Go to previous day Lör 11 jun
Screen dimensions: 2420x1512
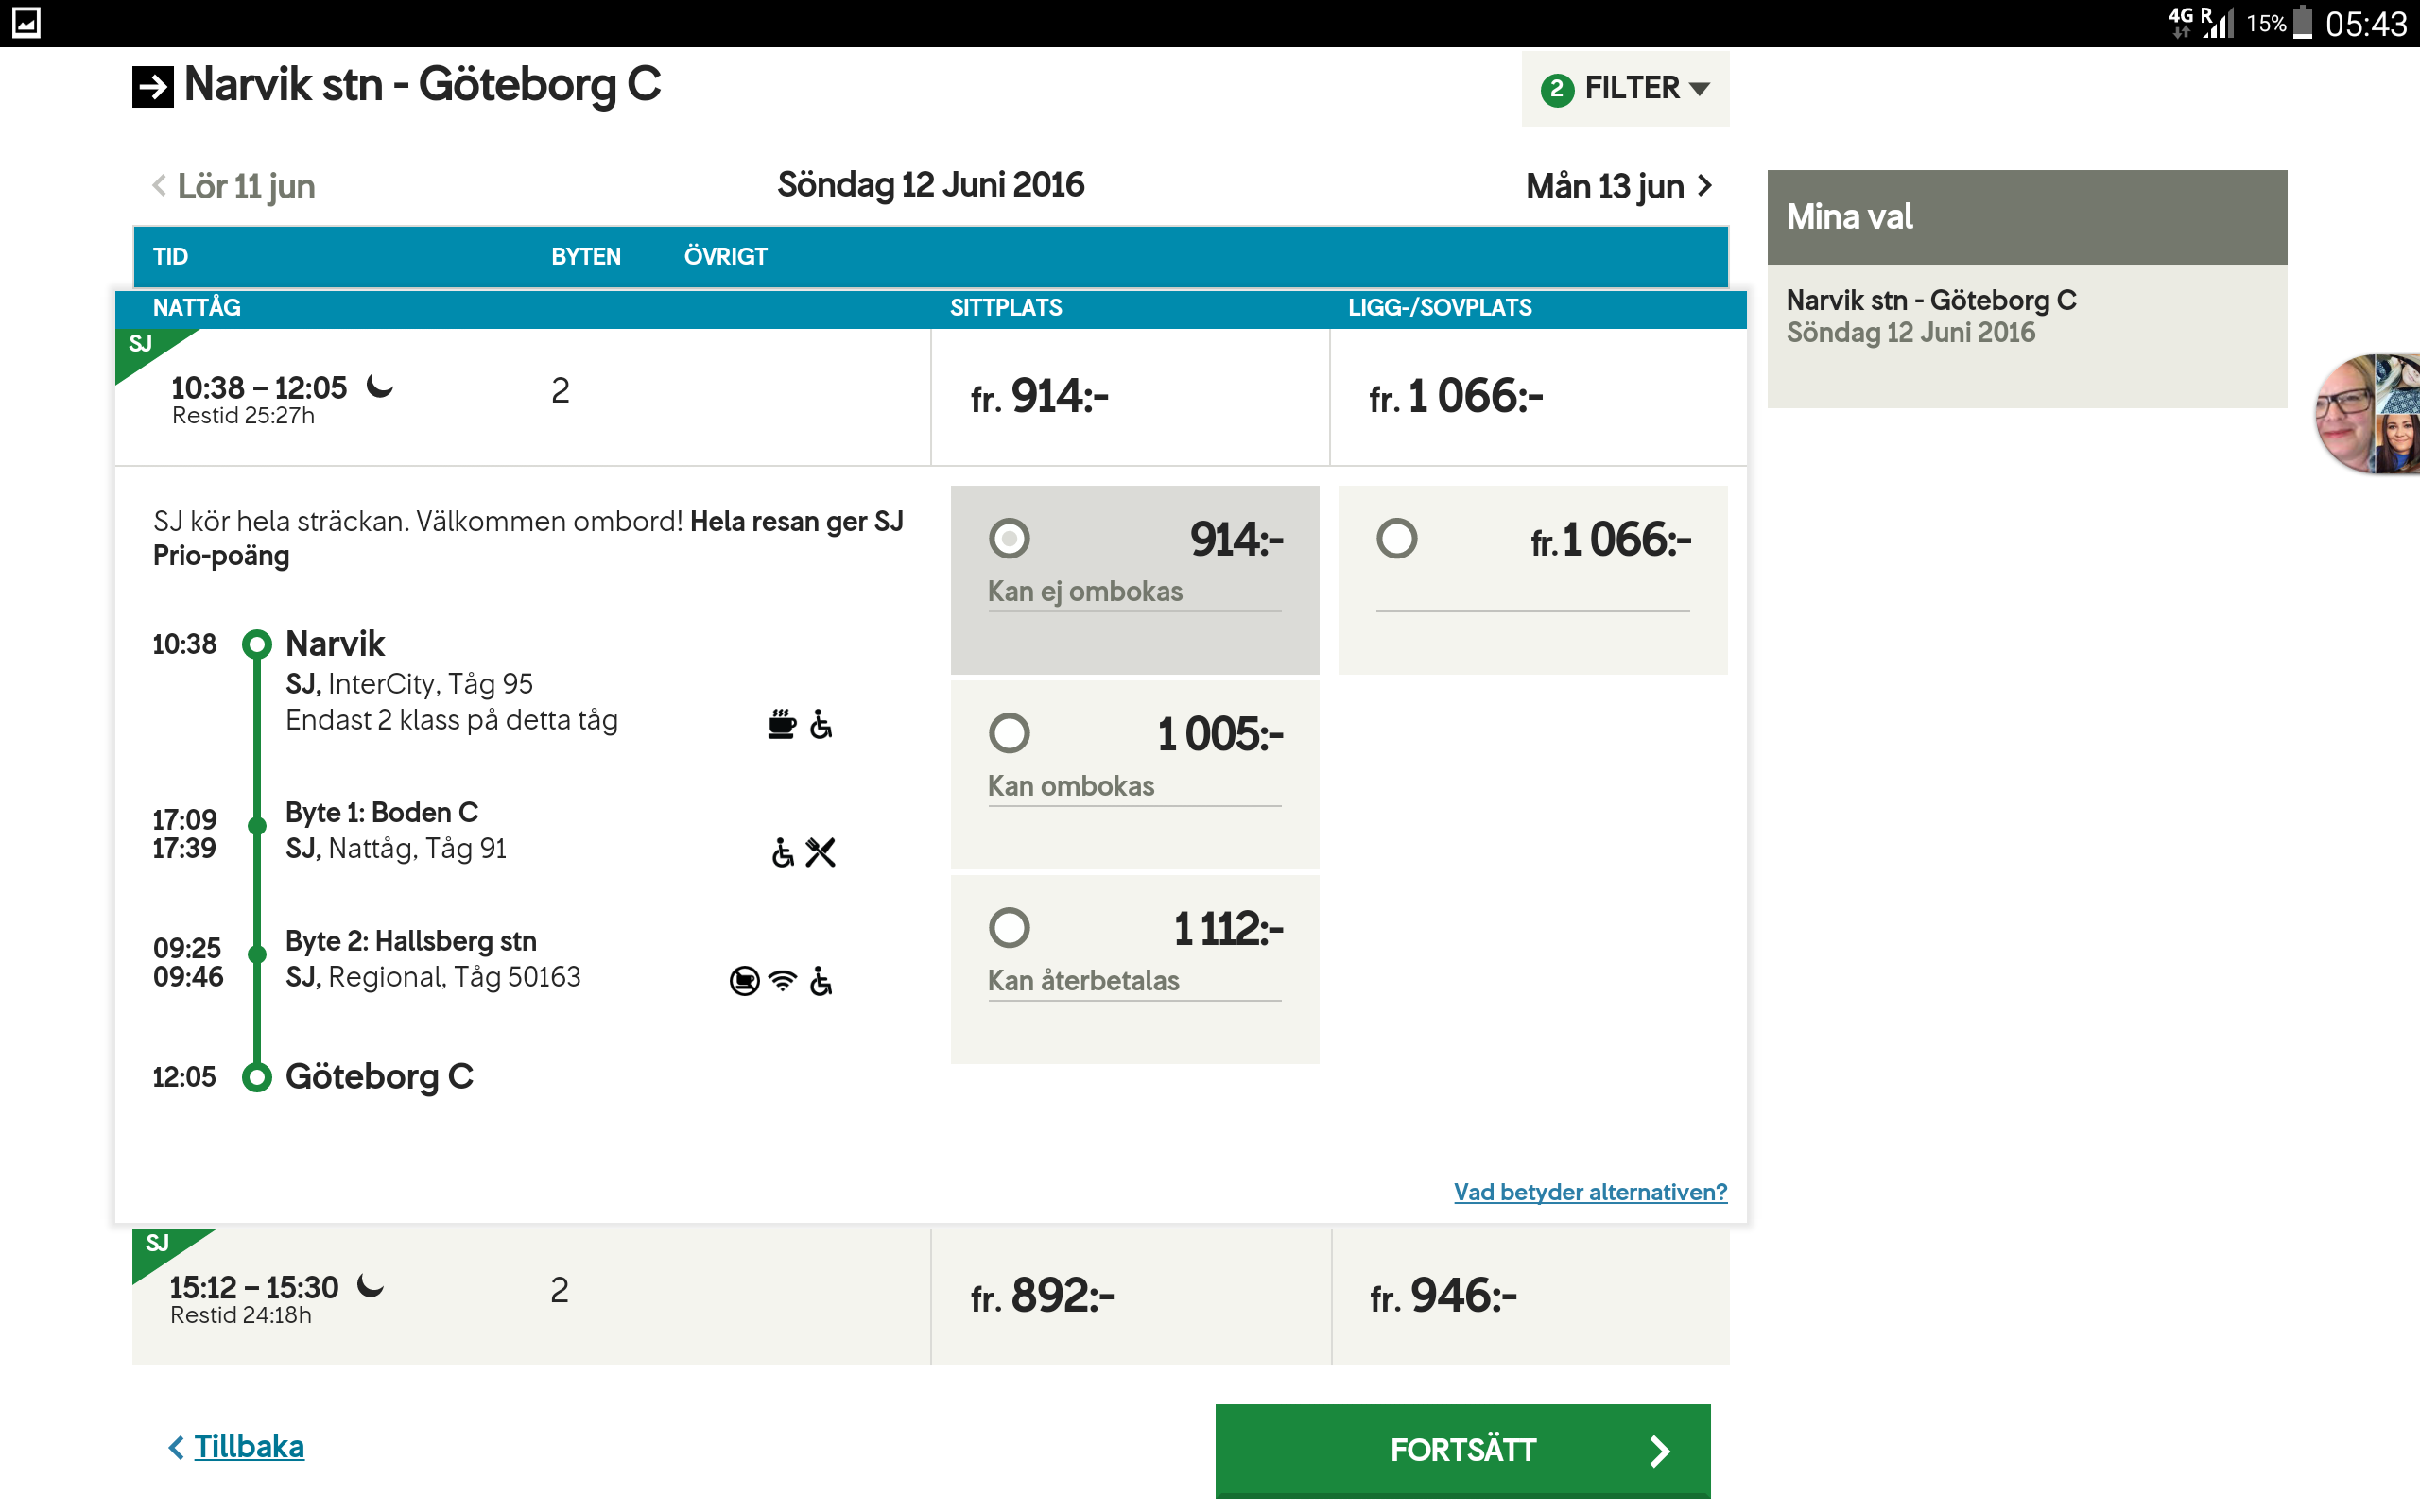pyautogui.click(x=234, y=186)
